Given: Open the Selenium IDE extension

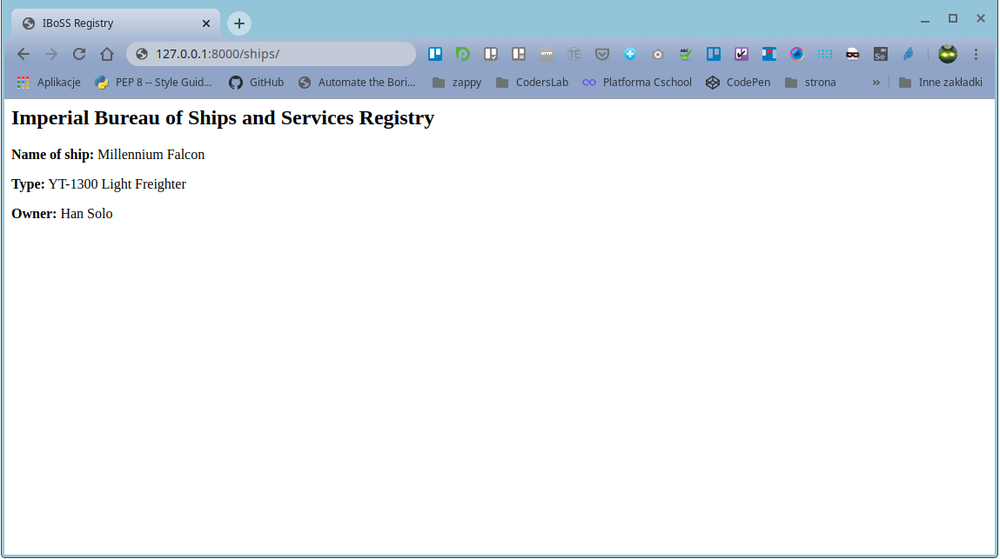Looking at the screenshot, I should click(880, 54).
